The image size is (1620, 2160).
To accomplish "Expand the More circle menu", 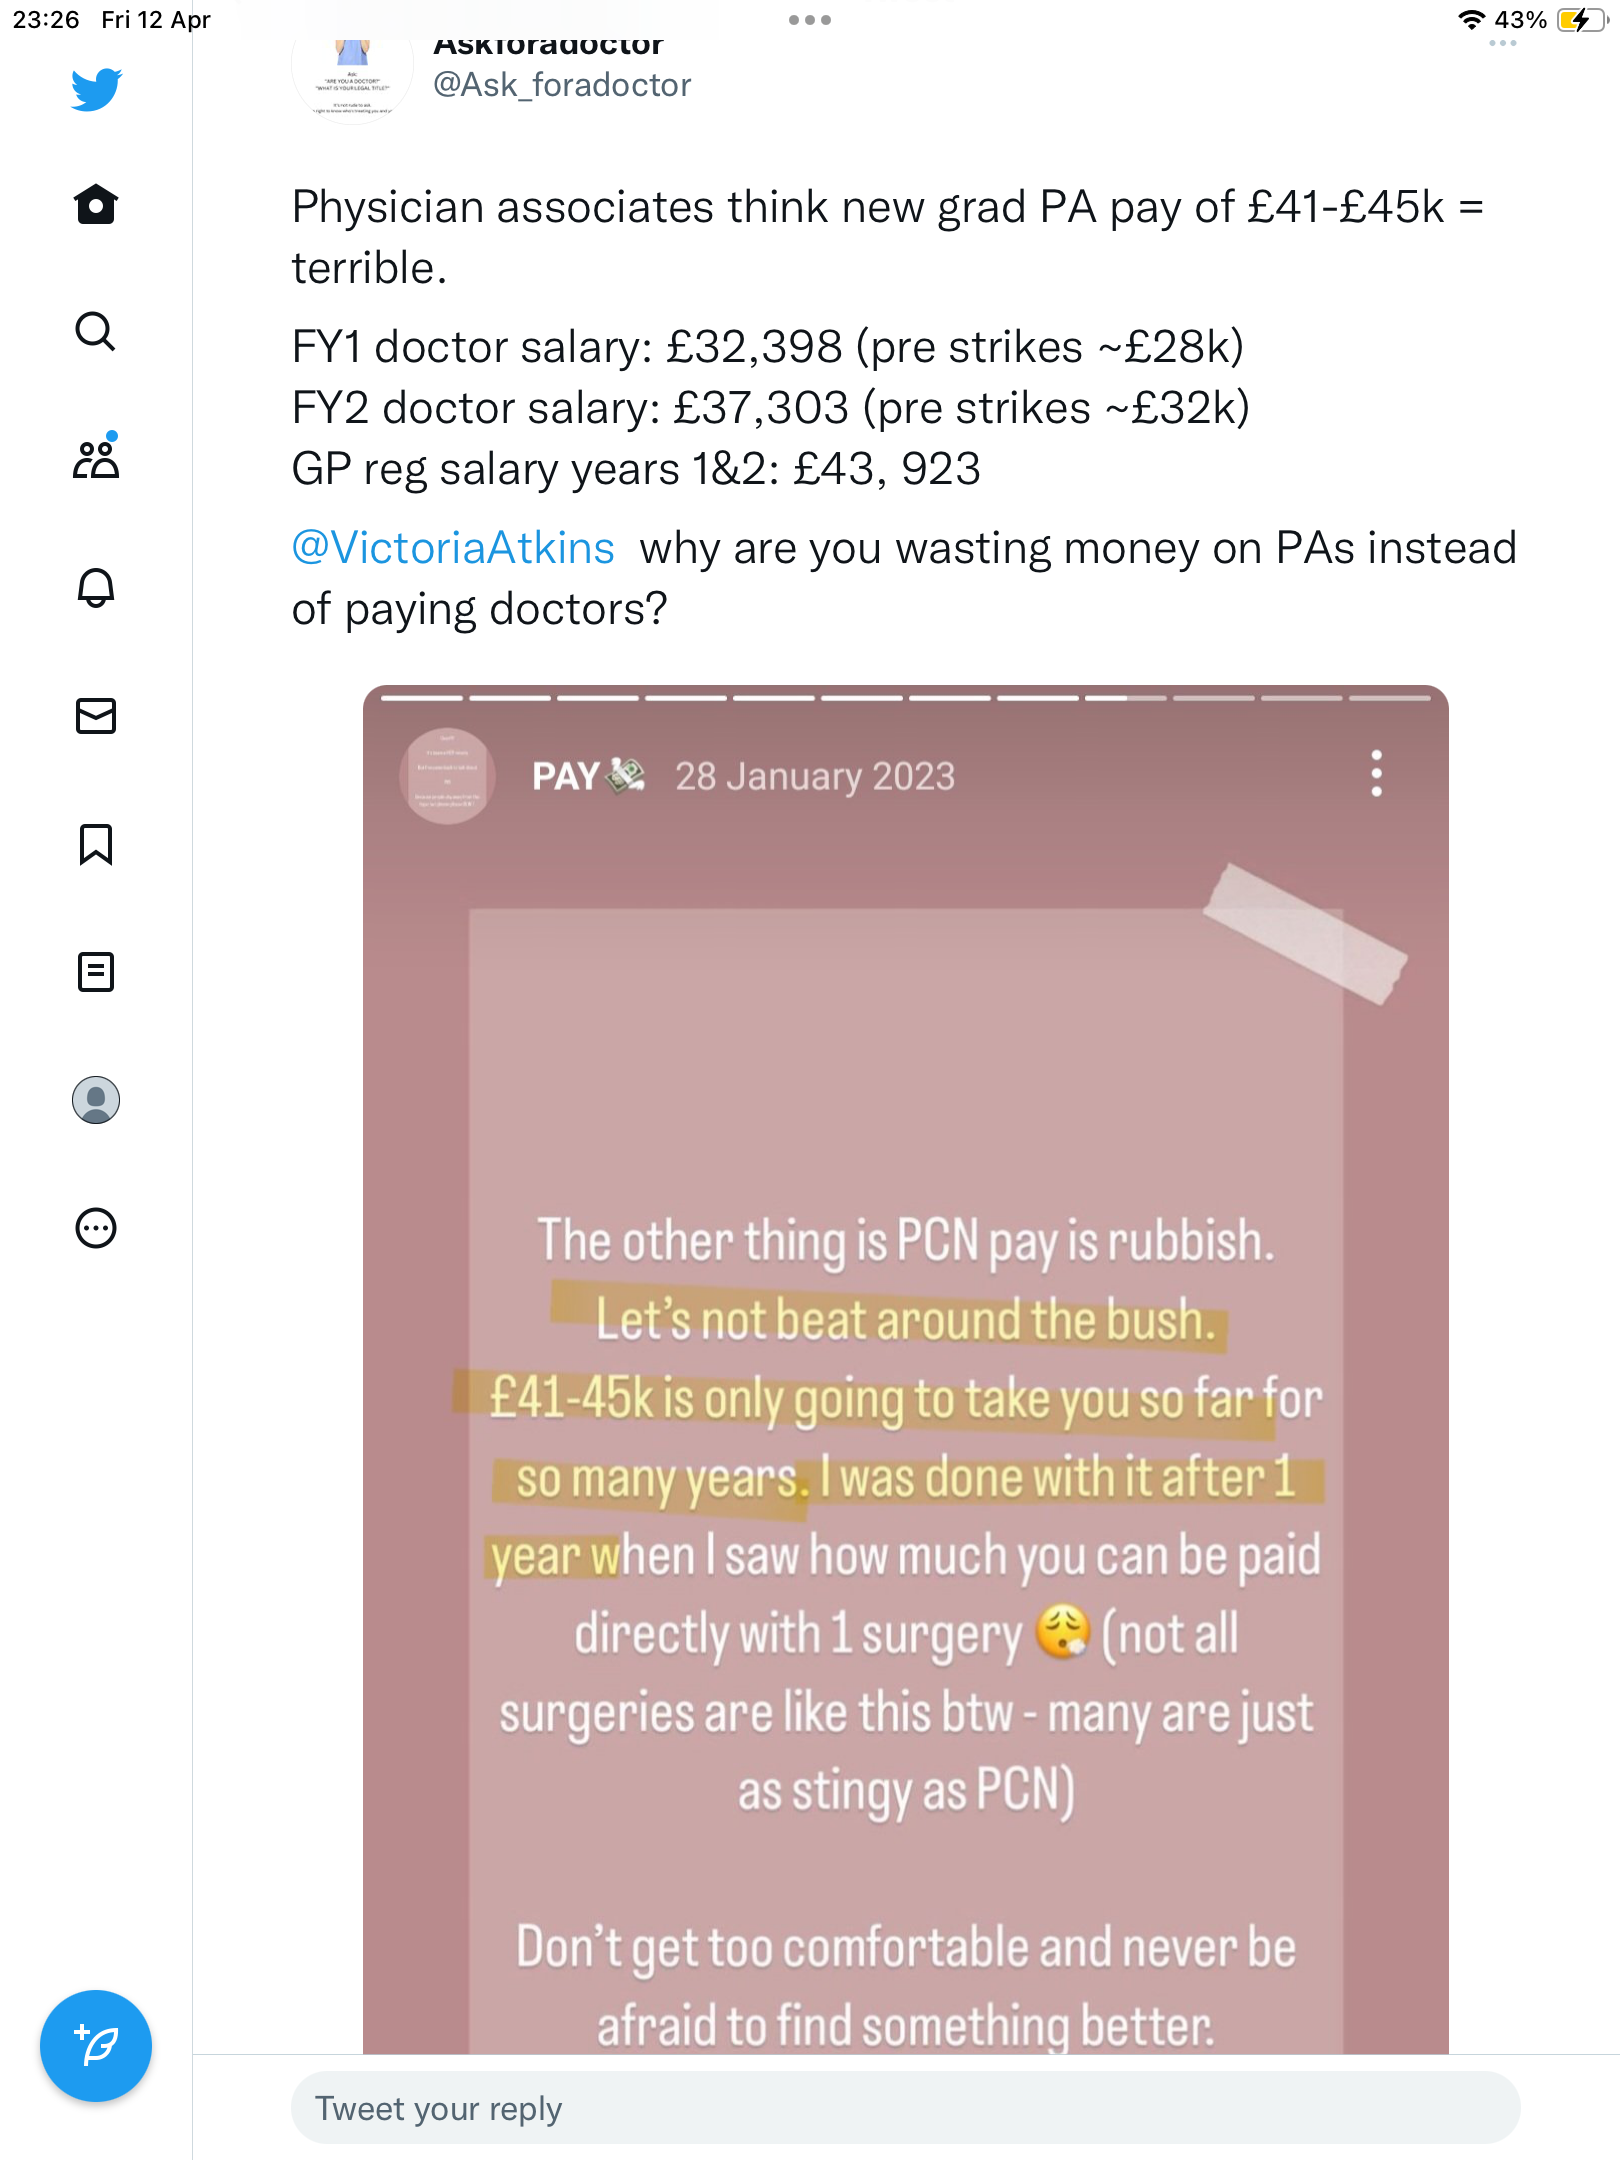I will coord(96,1228).
